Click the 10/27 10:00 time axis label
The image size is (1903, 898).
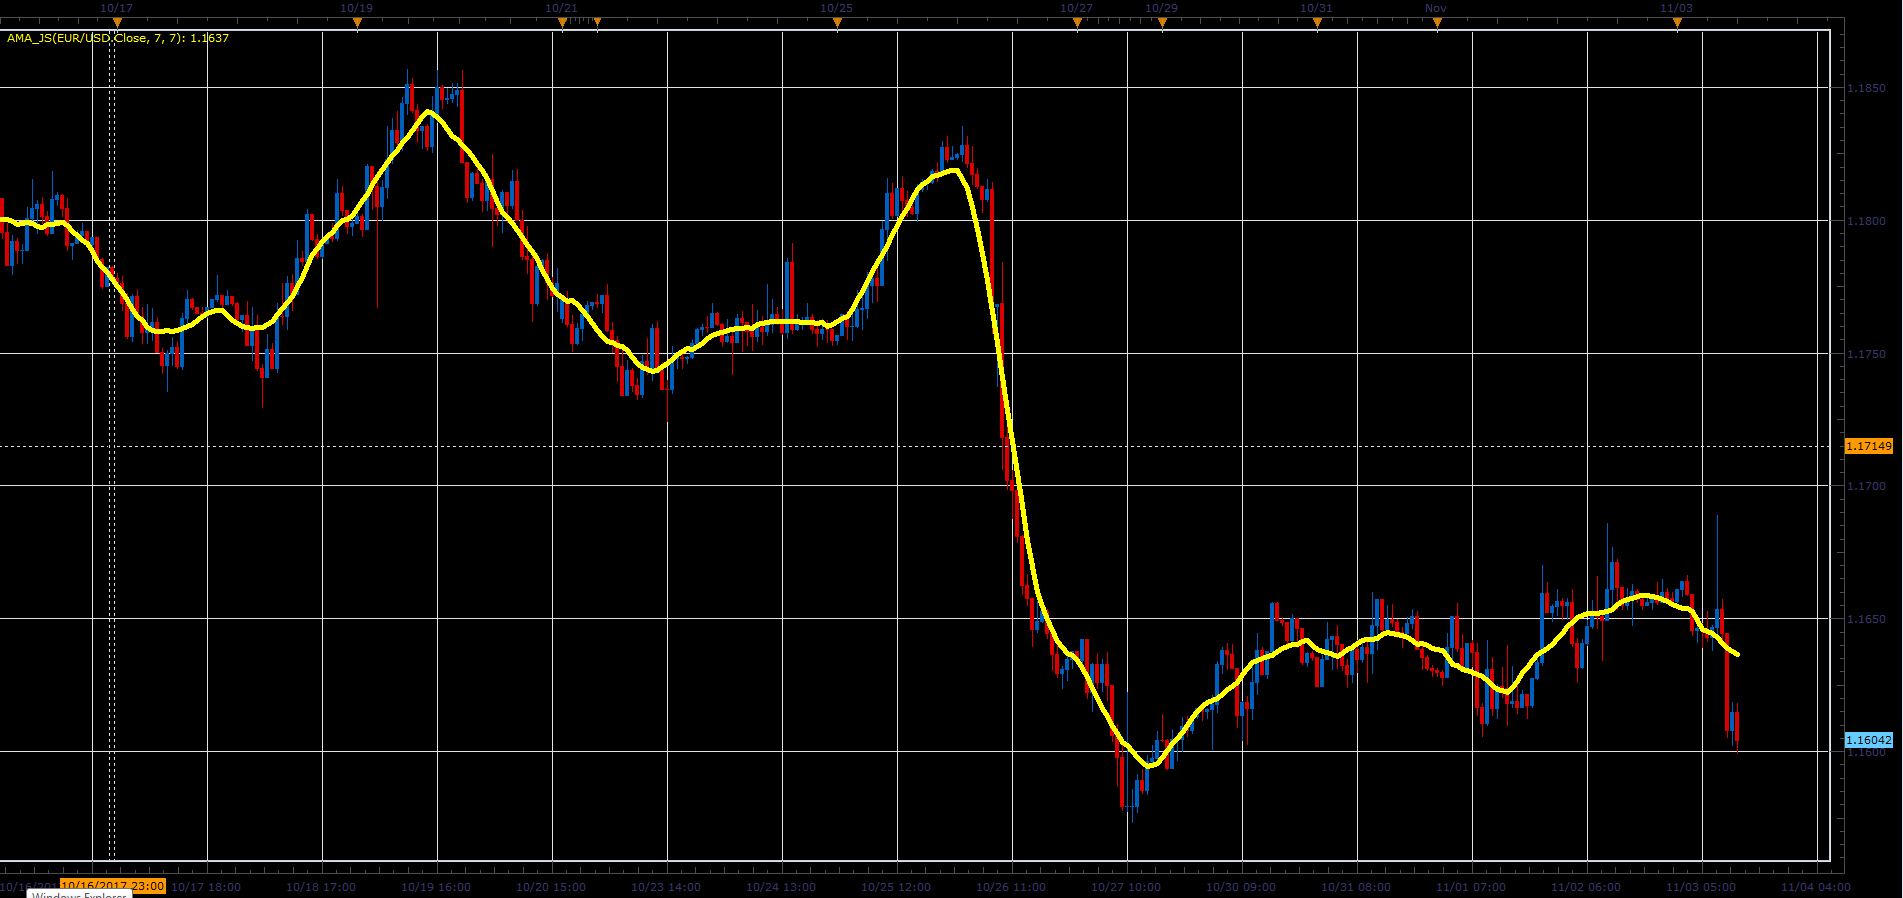point(1126,887)
